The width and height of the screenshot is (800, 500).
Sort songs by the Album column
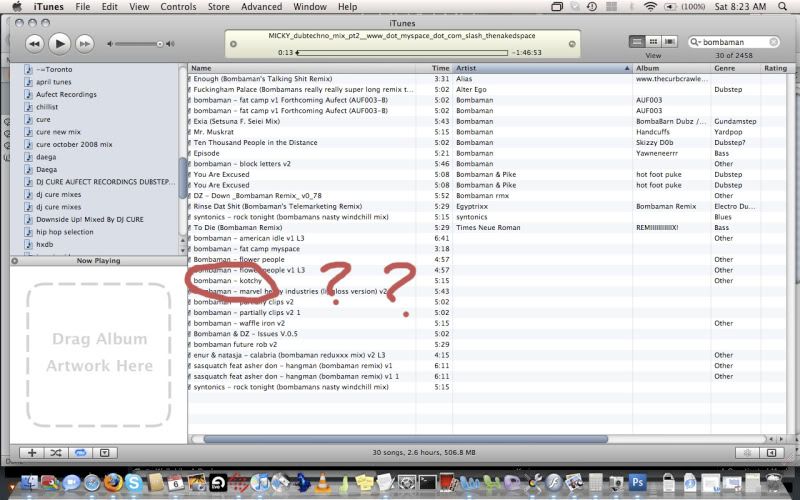pos(671,68)
